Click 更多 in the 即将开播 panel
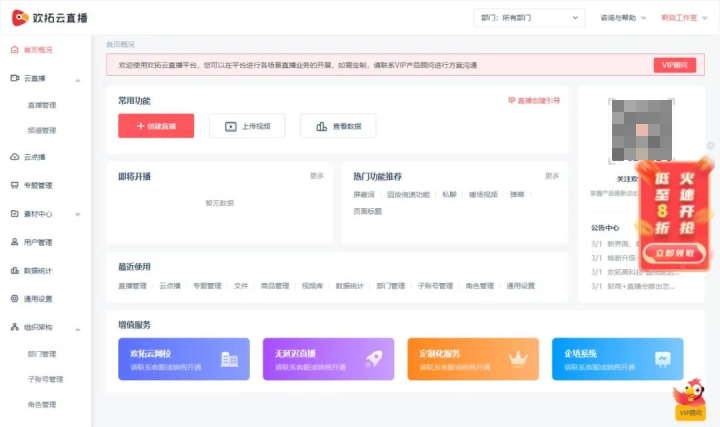The height and width of the screenshot is (427, 720). coord(317,176)
